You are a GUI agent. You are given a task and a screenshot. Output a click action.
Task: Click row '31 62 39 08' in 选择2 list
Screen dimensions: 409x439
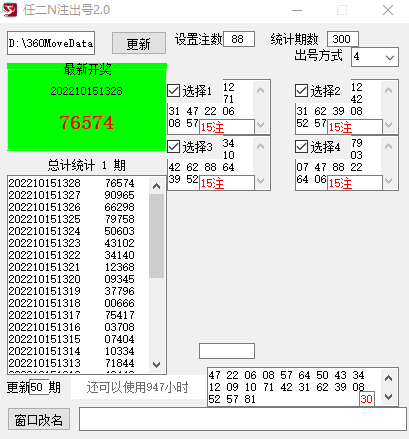[x=329, y=111]
